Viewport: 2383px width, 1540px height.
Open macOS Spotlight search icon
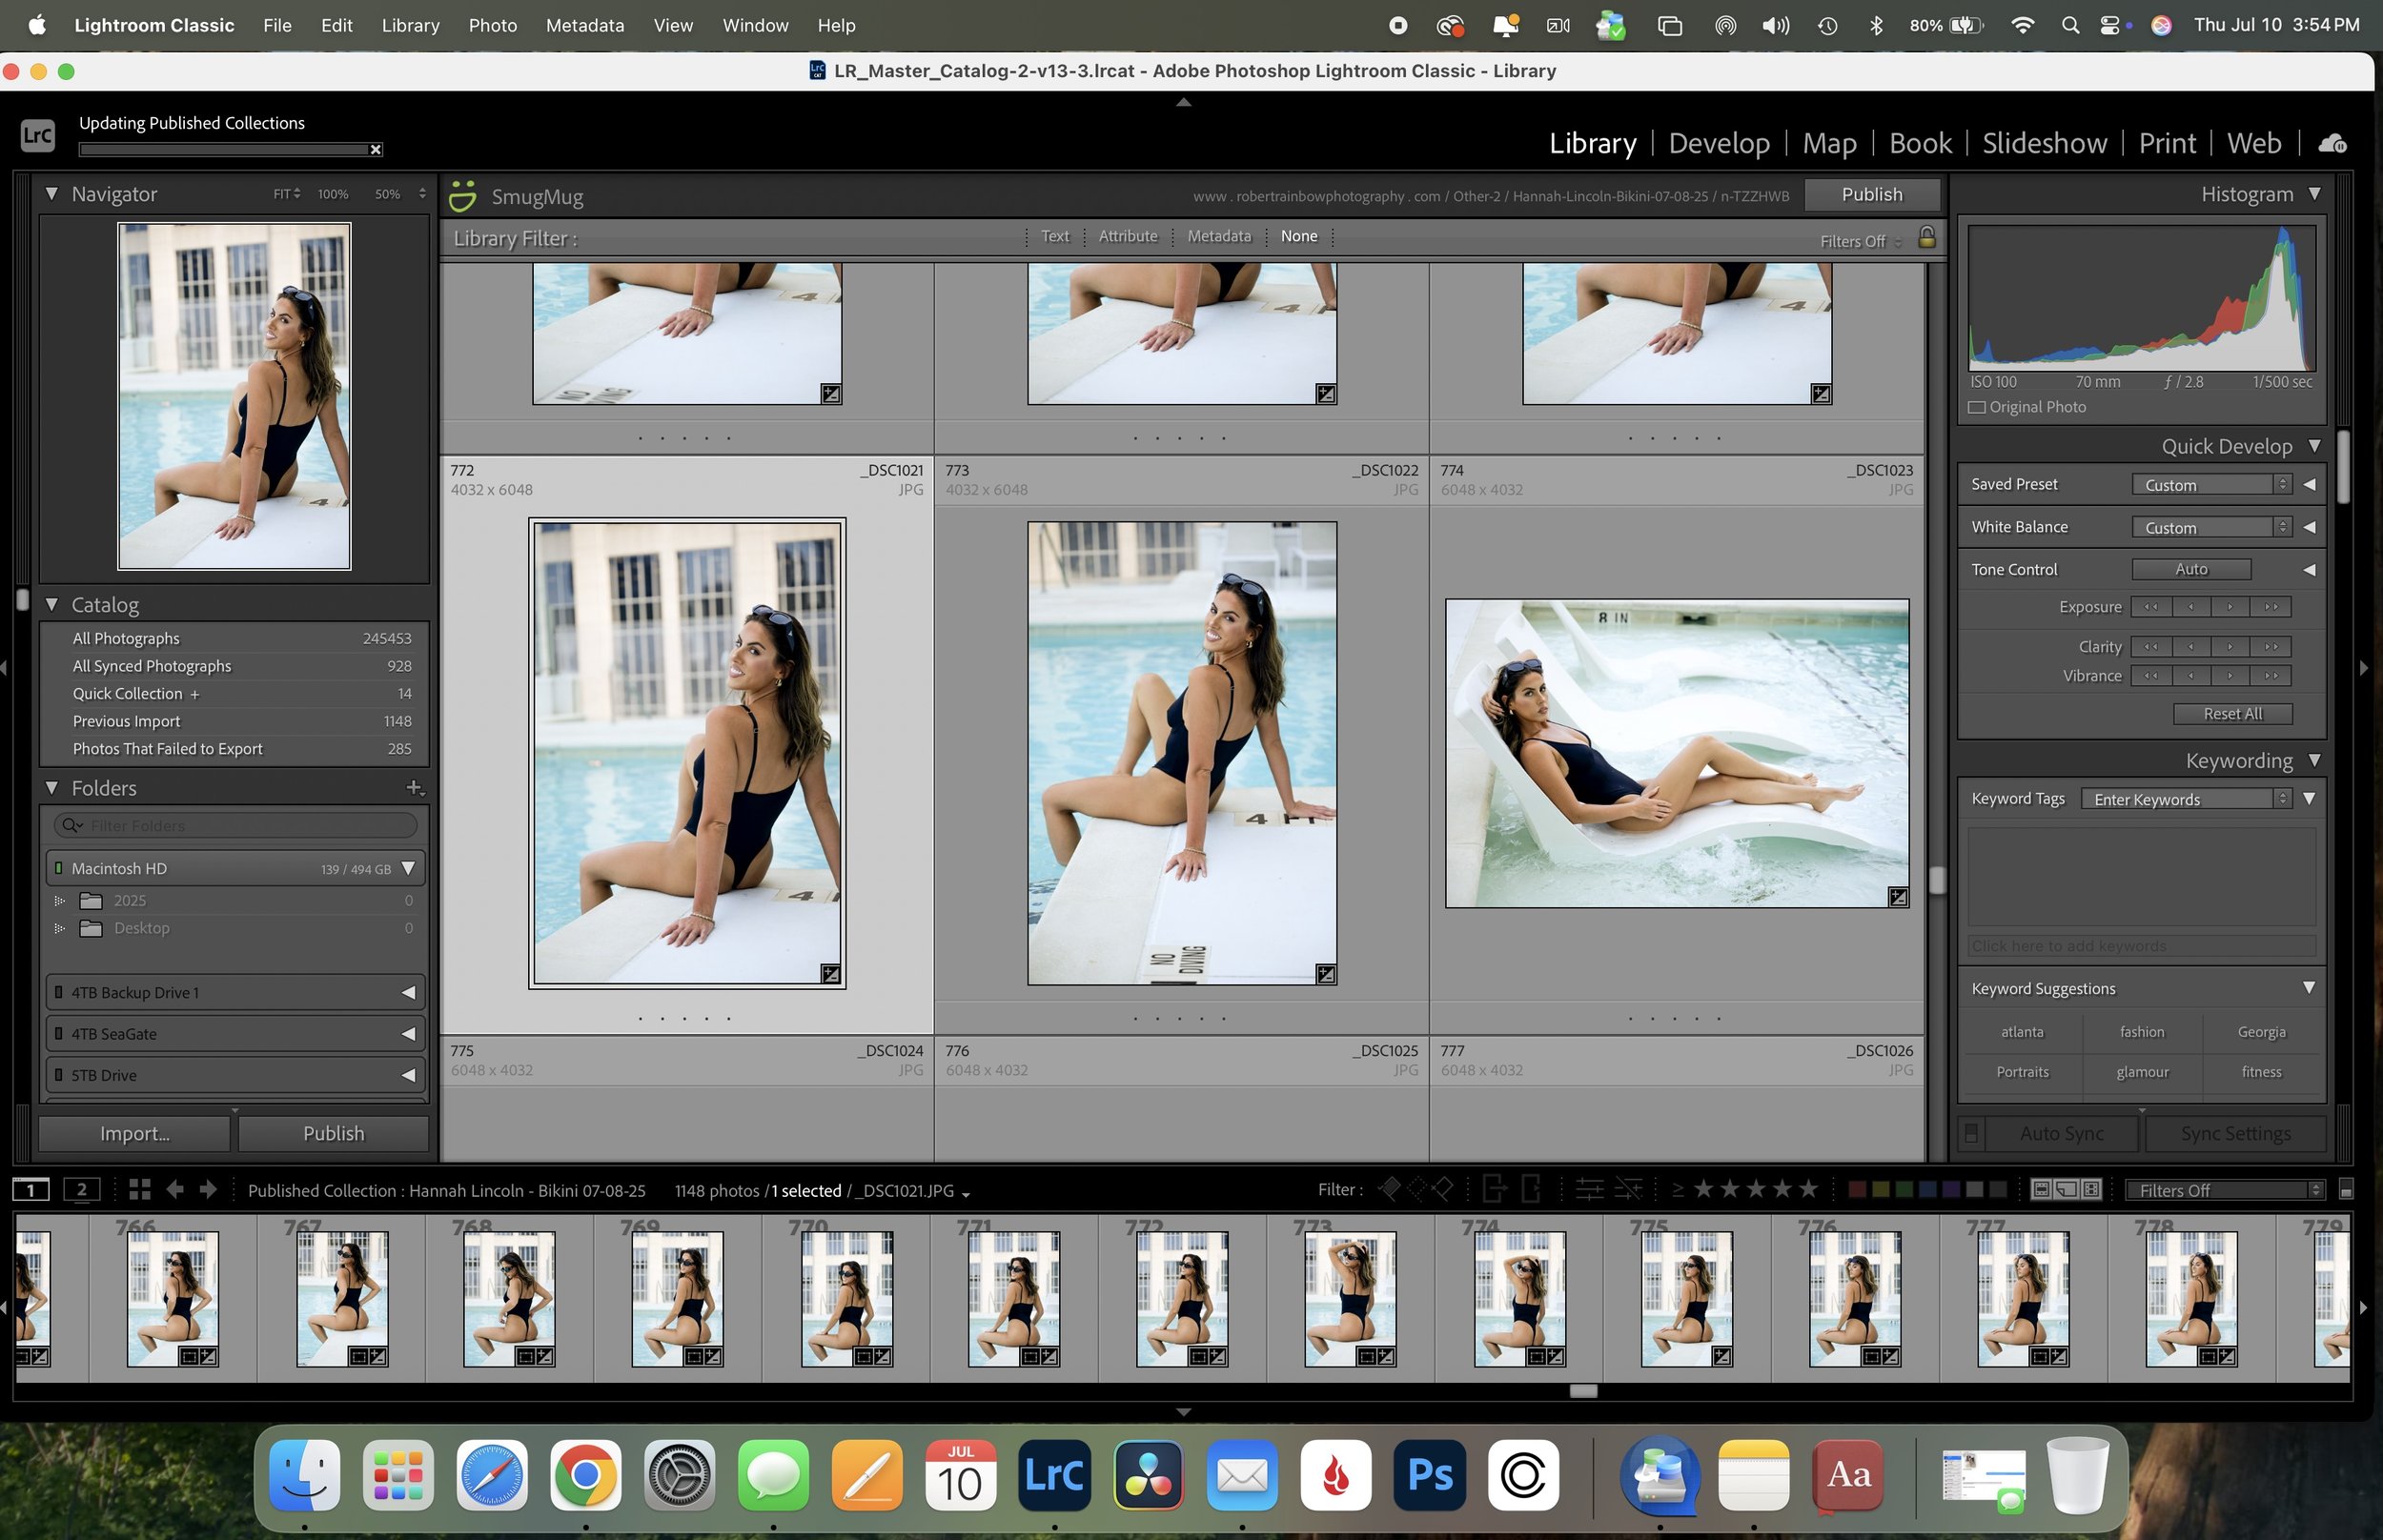(x=2070, y=25)
